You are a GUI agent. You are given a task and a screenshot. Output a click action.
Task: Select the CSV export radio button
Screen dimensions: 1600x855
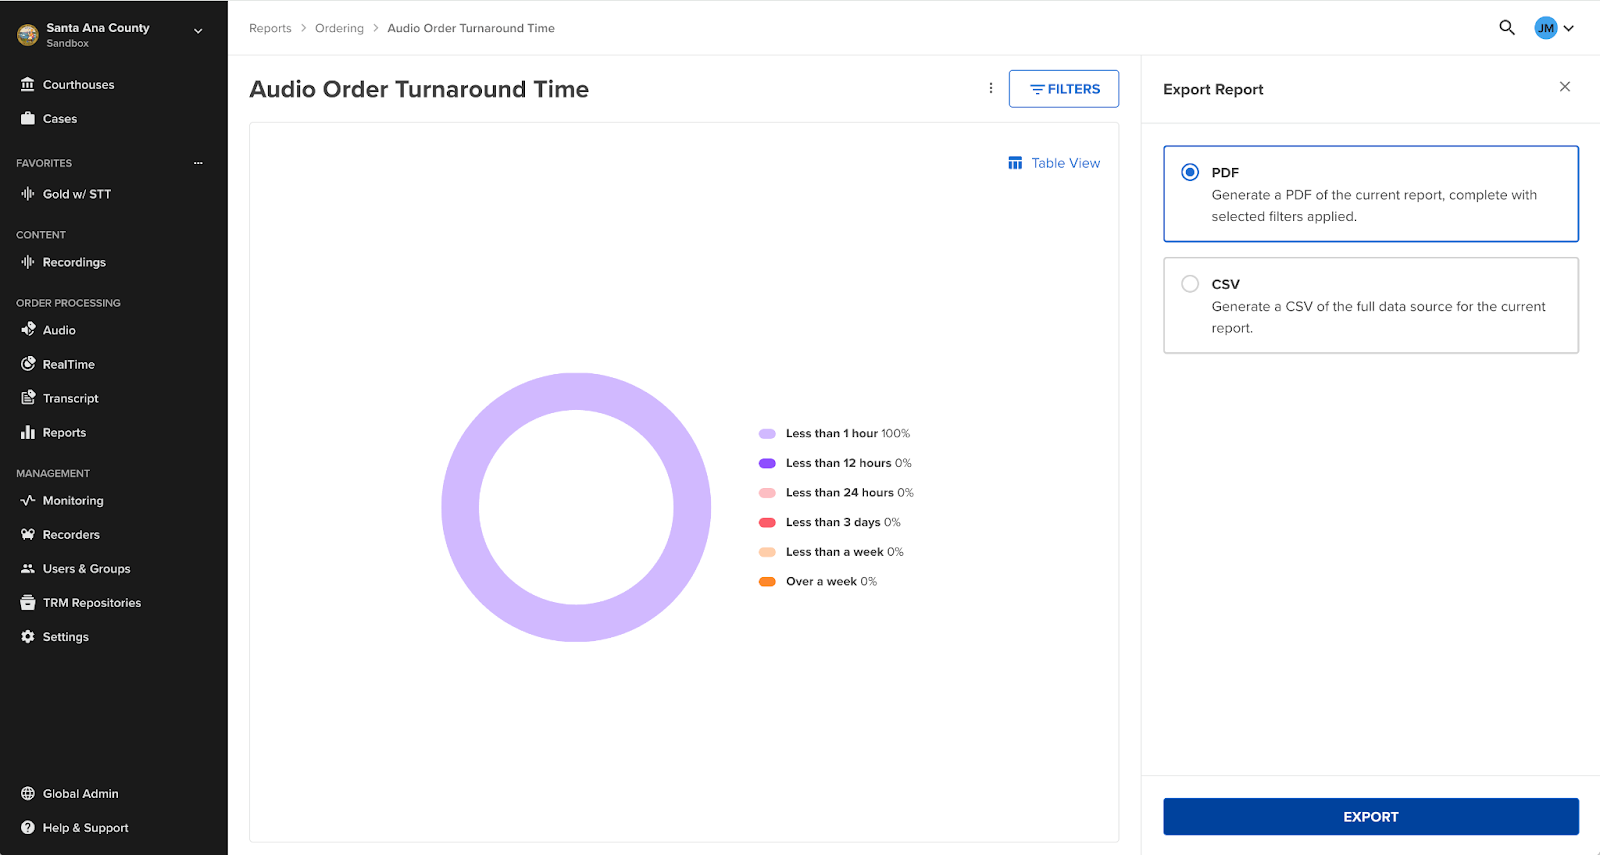click(1190, 284)
